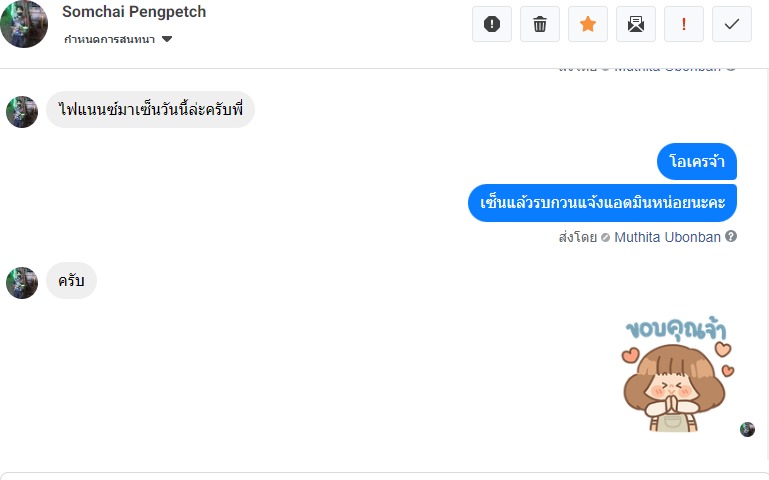This screenshot has height=480, width=769.
Task: Mark conversation as unread with envelope icon
Action: [x=636, y=24]
